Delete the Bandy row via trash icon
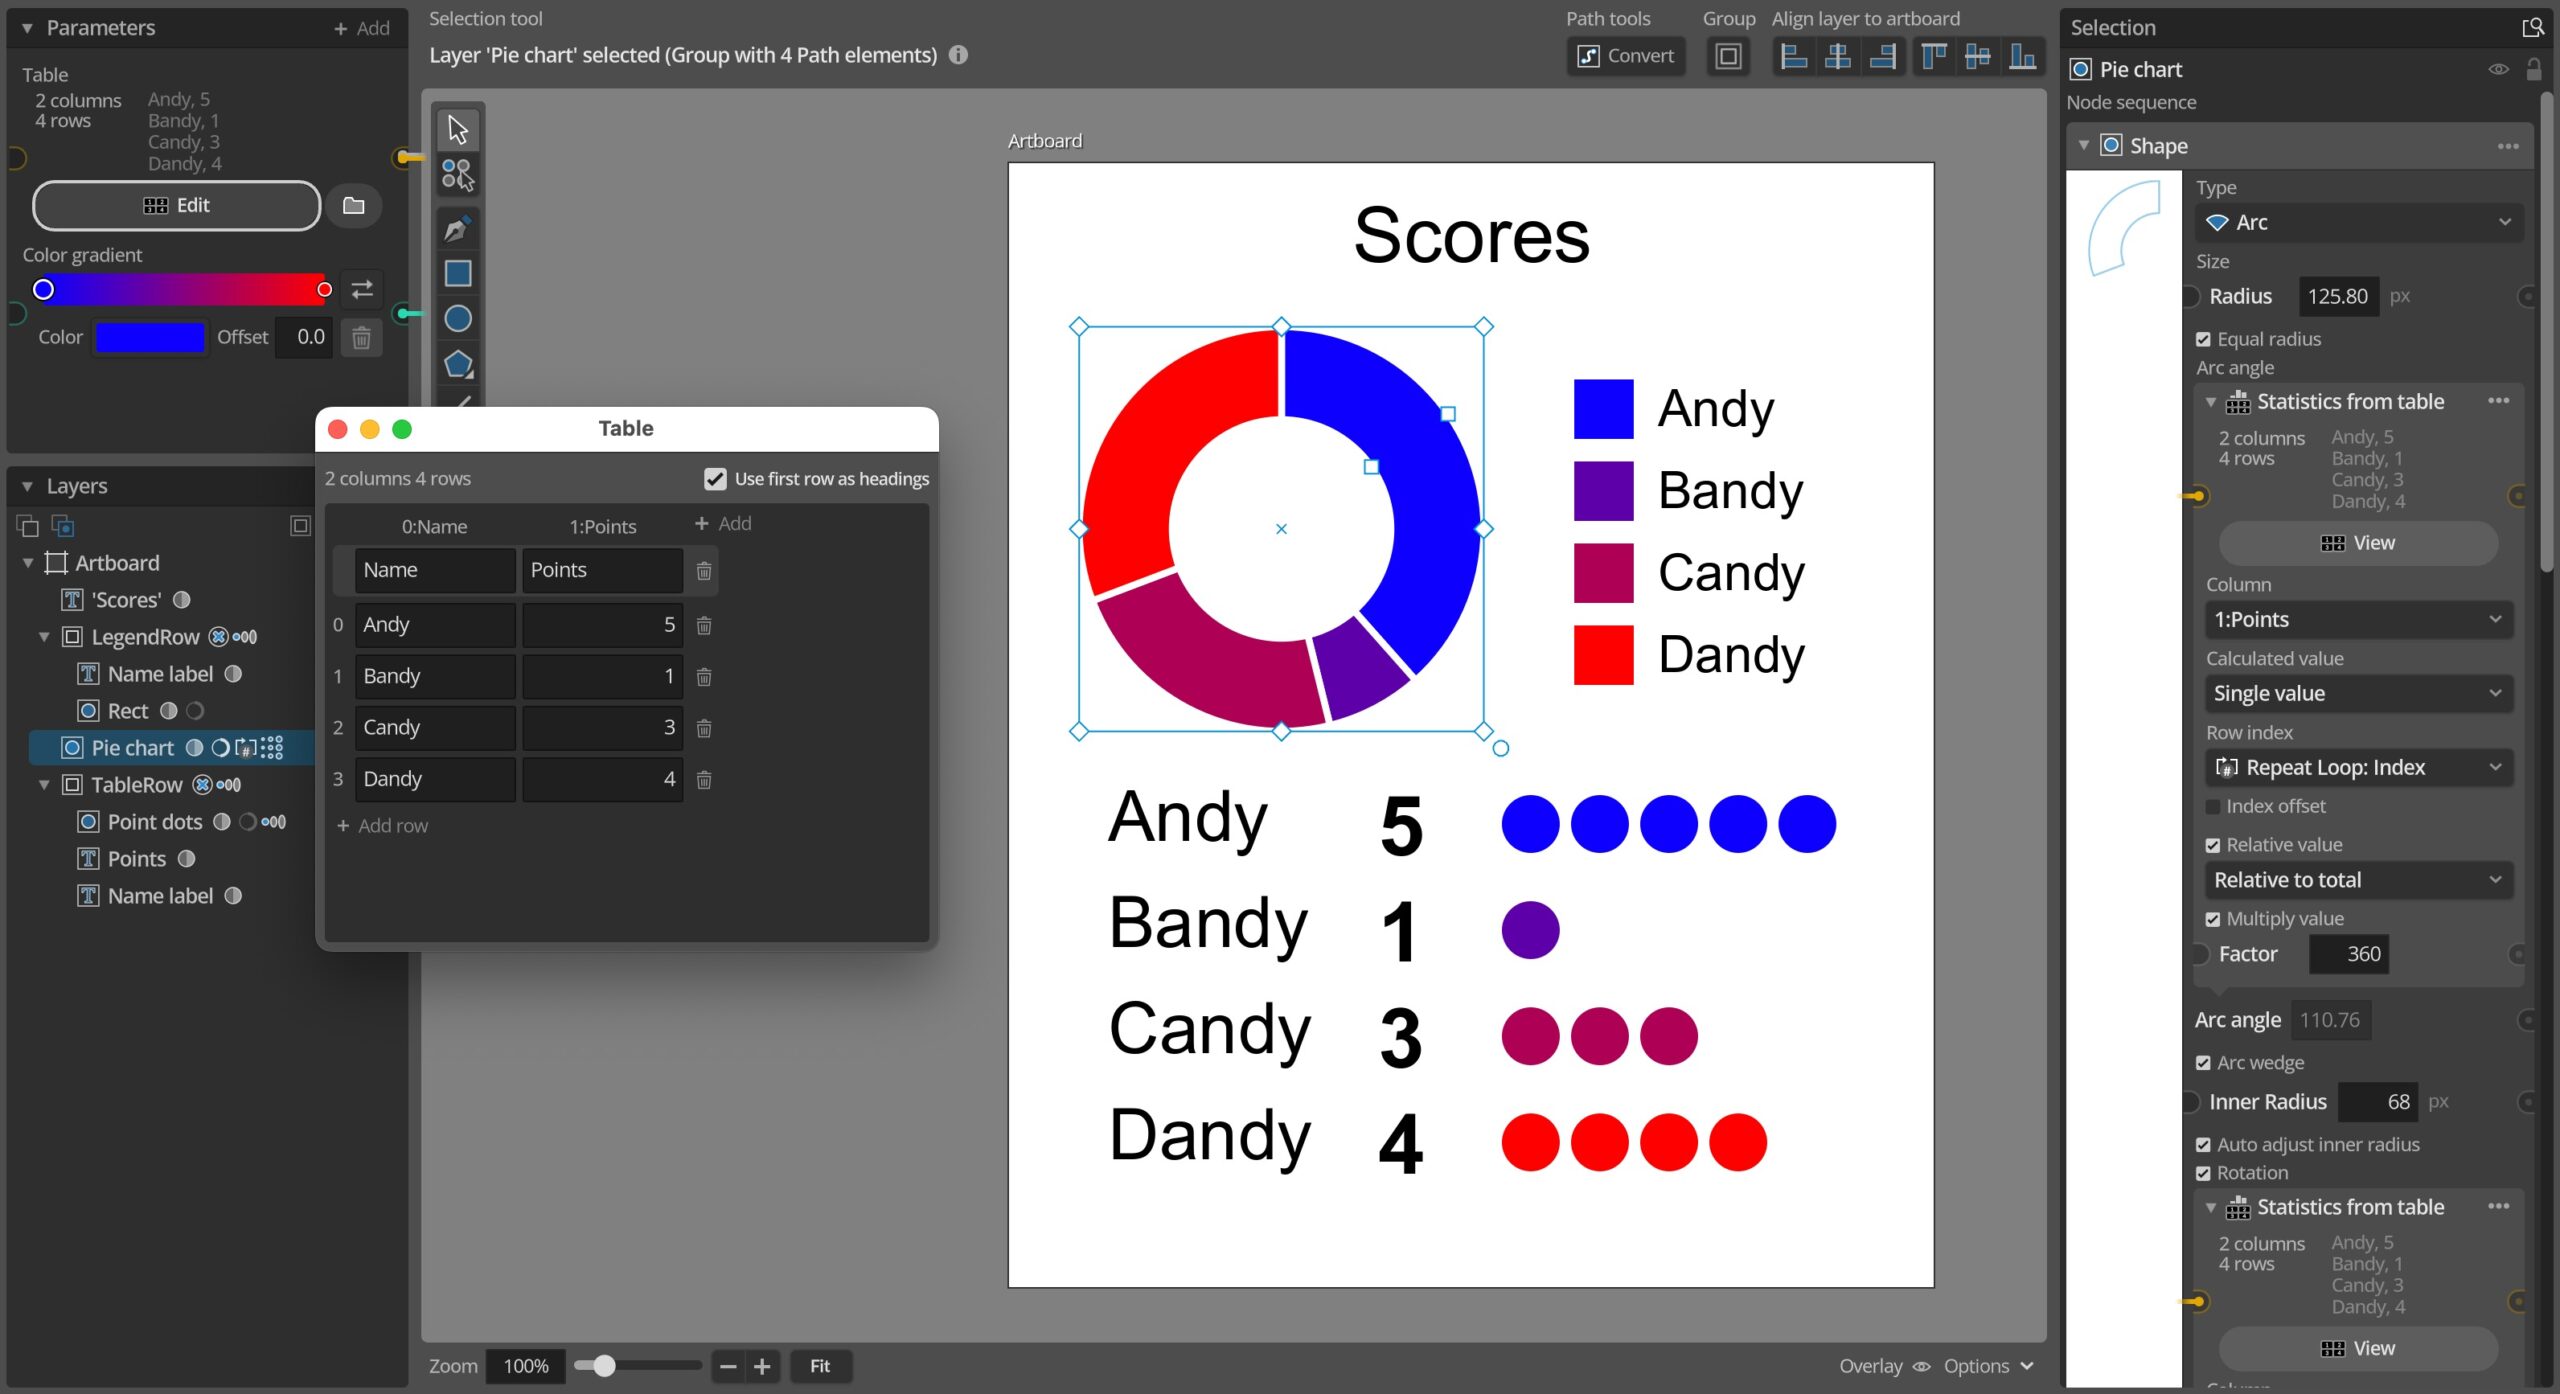Screen dimensions: 2560x1394 [x=704, y=677]
